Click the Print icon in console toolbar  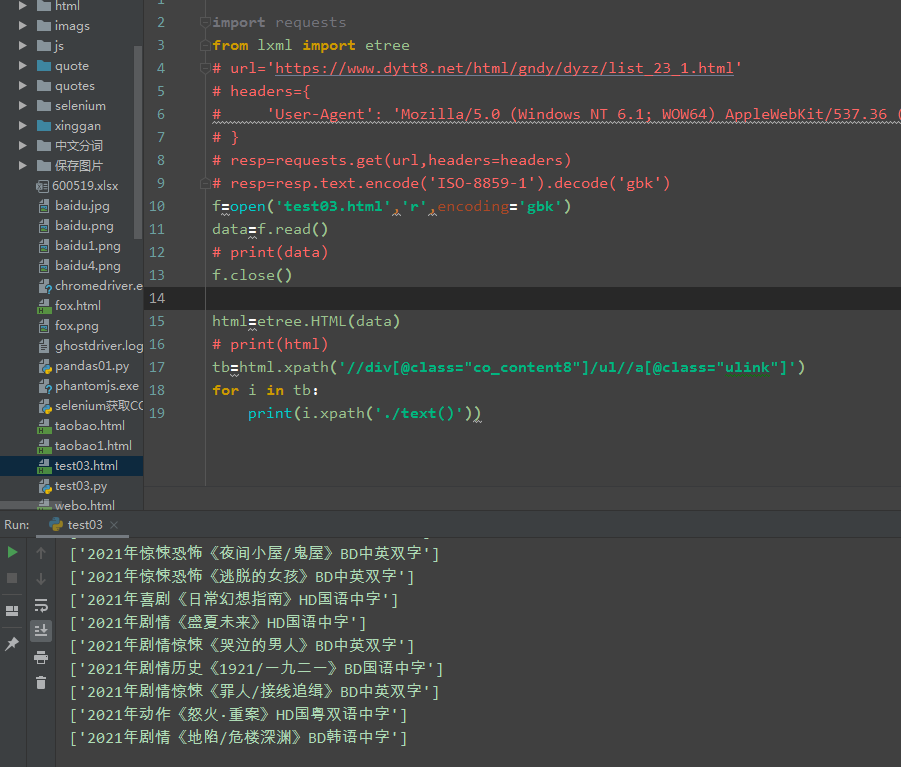(41, 657)
